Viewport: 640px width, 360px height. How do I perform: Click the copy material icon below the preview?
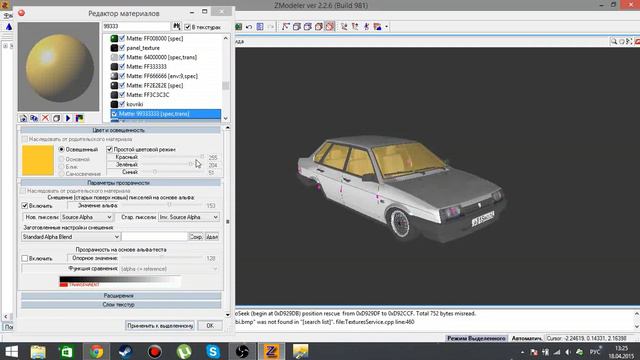[34, 118]
